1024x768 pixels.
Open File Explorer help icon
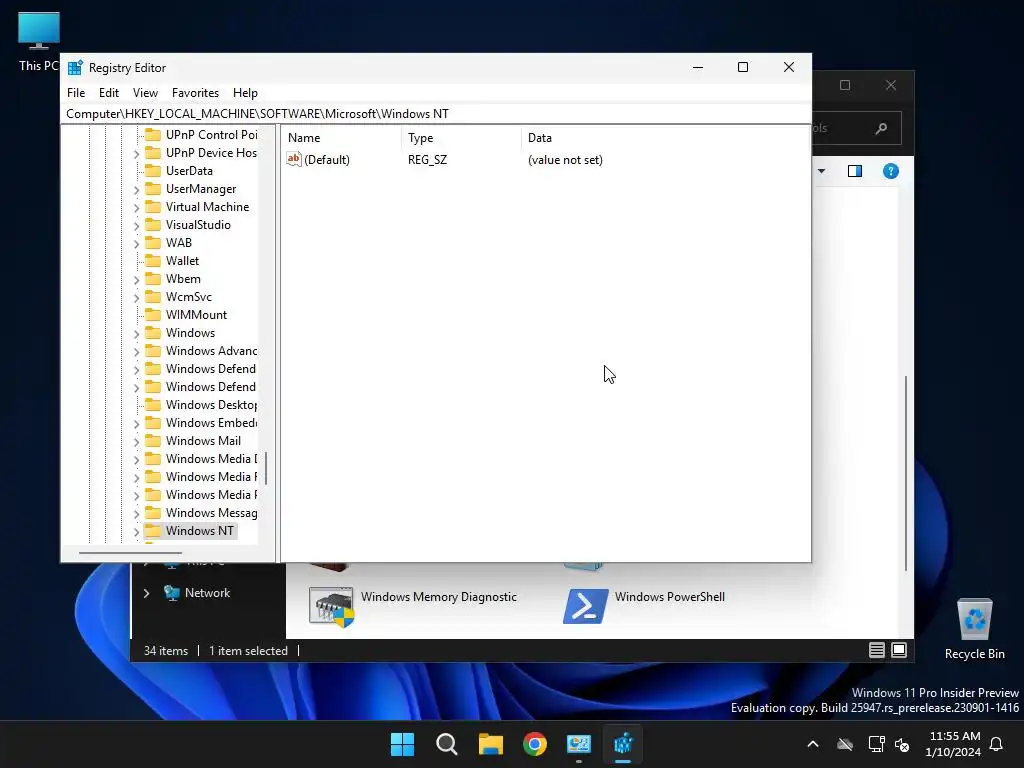point(891,171)
